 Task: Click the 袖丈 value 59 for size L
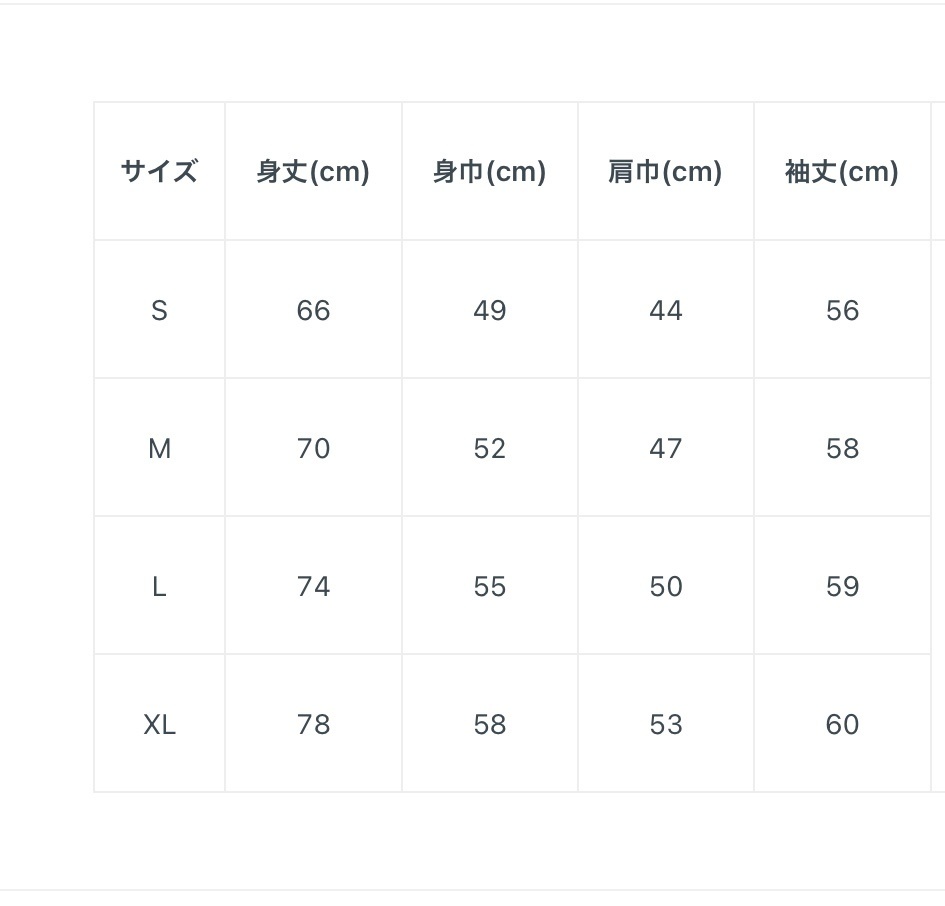(842, 586)
